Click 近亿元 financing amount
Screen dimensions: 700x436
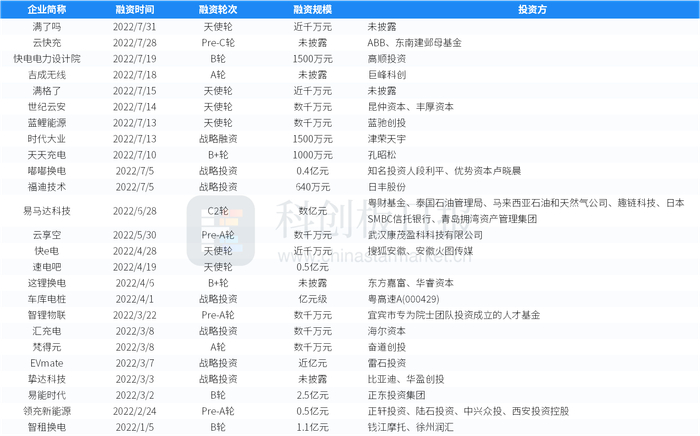click(x=312, y=363)
